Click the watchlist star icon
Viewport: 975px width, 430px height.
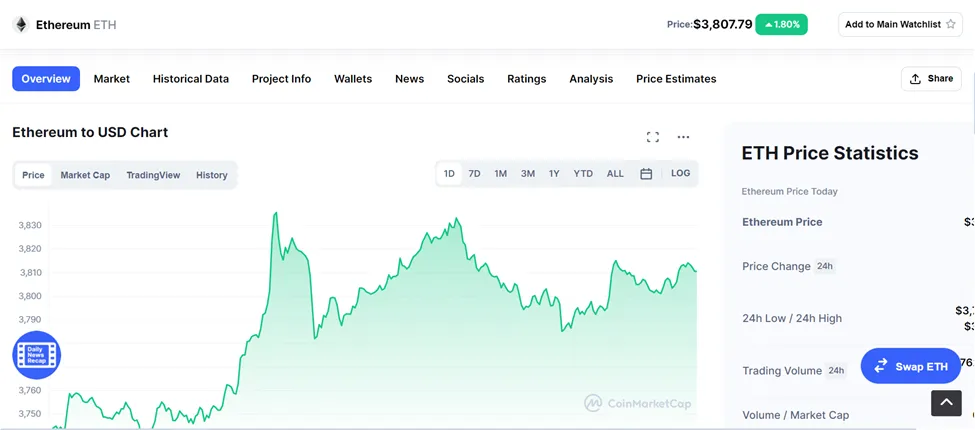[x=950, y=25]
